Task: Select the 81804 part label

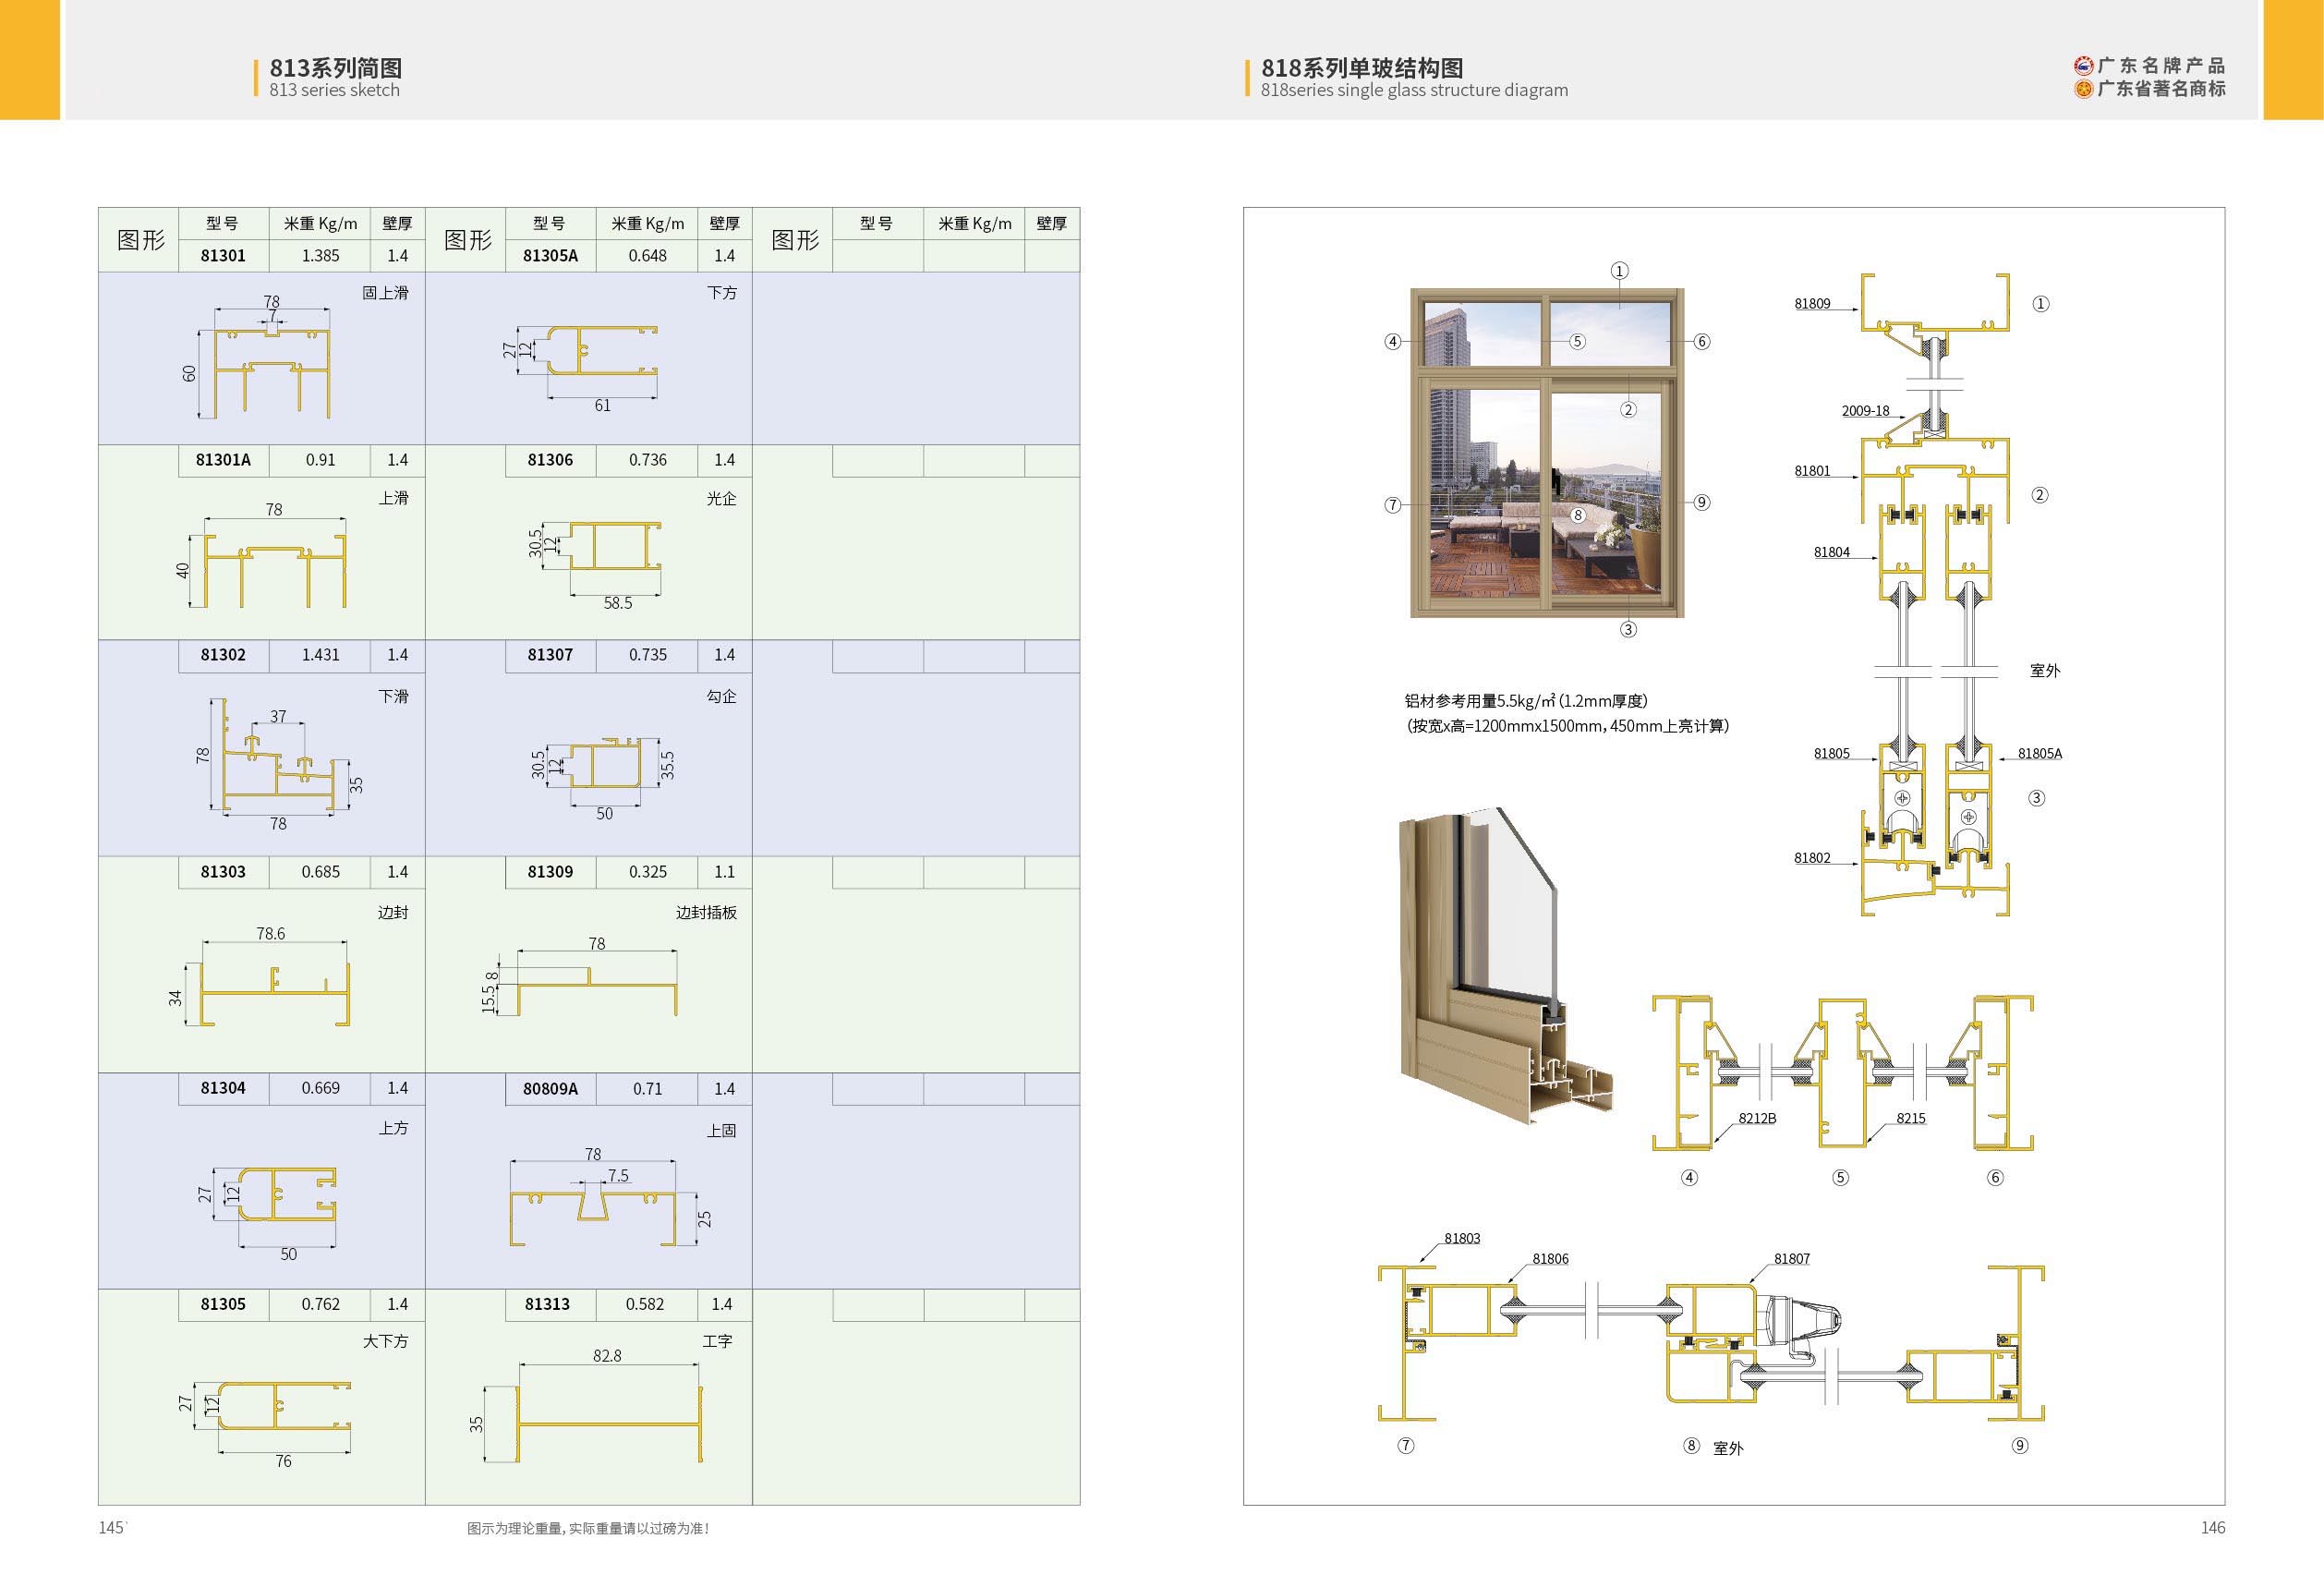Action: coord(1831,552)
